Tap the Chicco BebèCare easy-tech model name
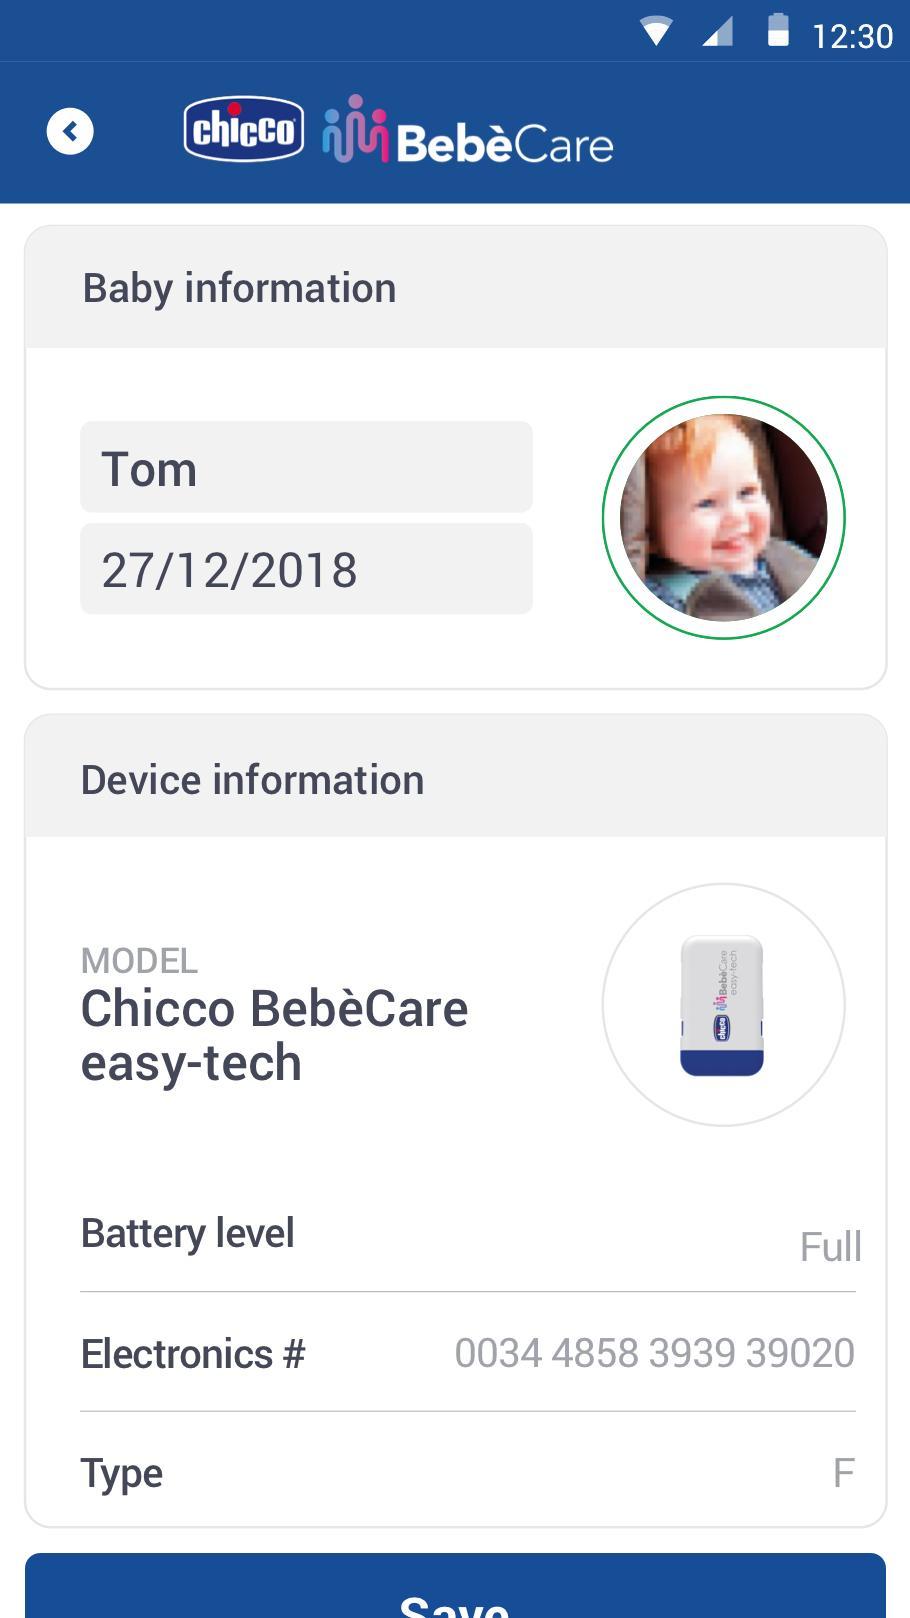 click(274, 1035)
